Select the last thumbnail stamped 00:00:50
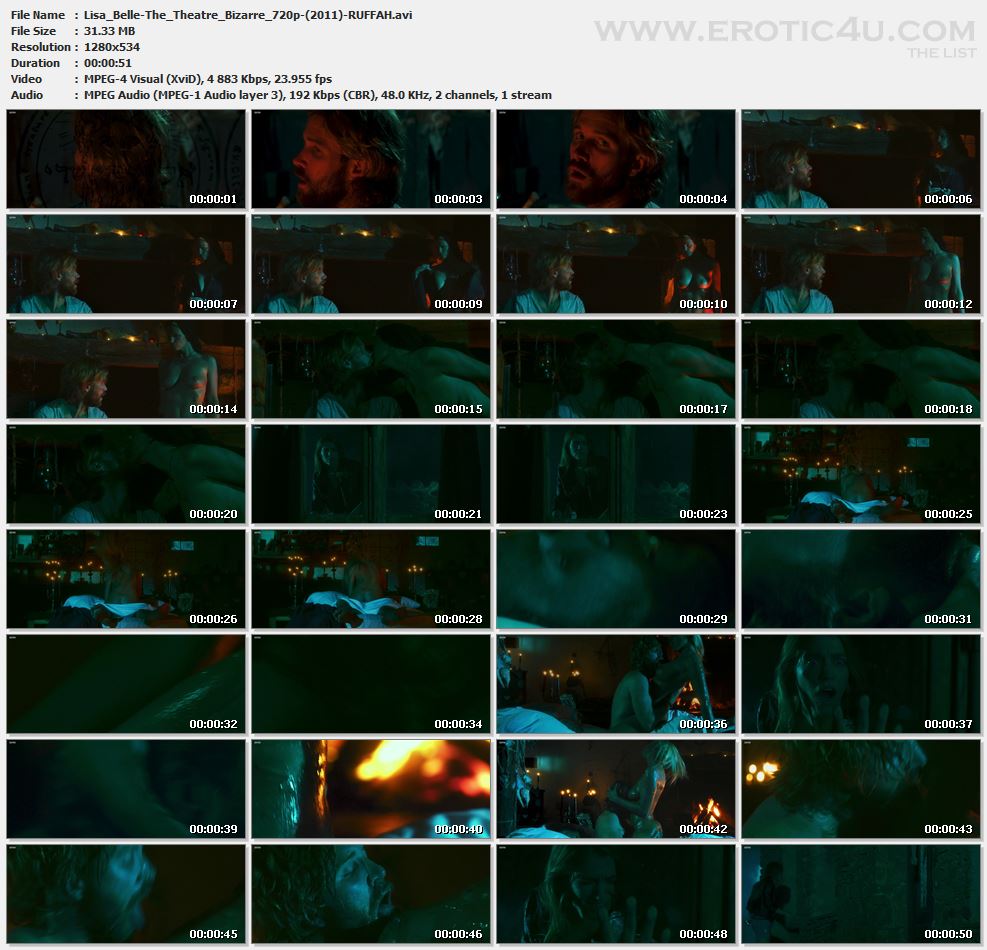Image resolution: width=987 pixels, height=950 pixels. (x=860, y=895)
